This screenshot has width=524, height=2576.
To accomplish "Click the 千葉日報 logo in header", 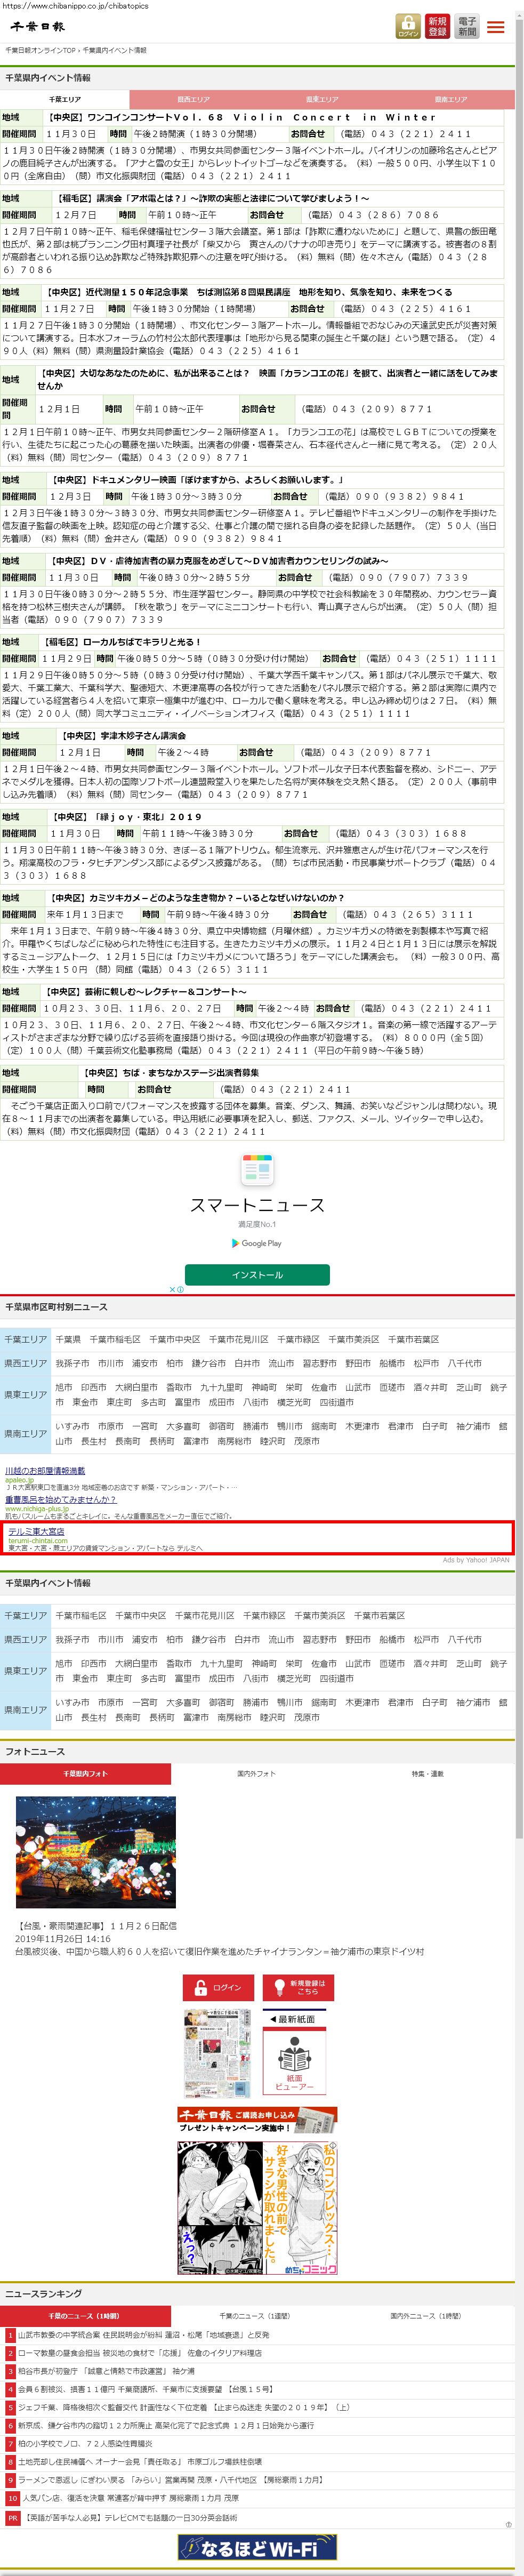I will pyautogui.click(x=38, y=27).
